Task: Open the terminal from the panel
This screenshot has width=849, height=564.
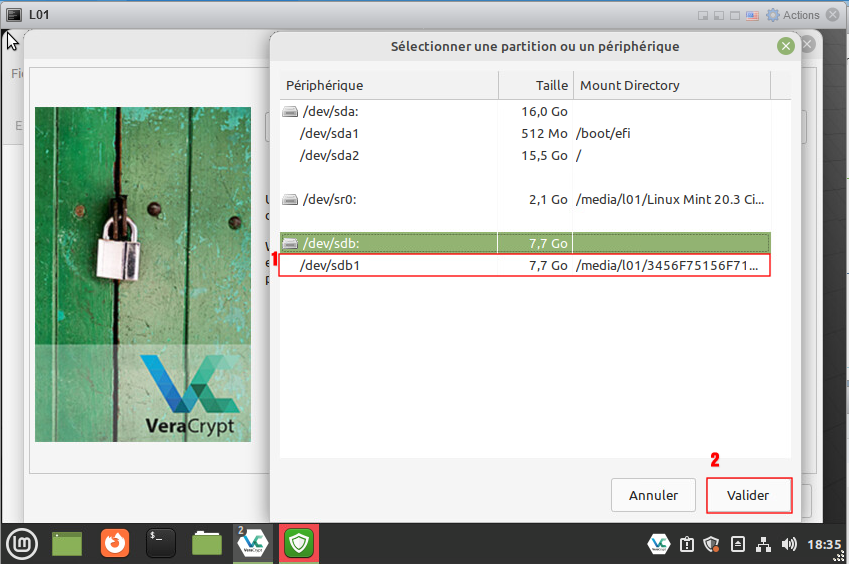Action: tap(161, 543)
